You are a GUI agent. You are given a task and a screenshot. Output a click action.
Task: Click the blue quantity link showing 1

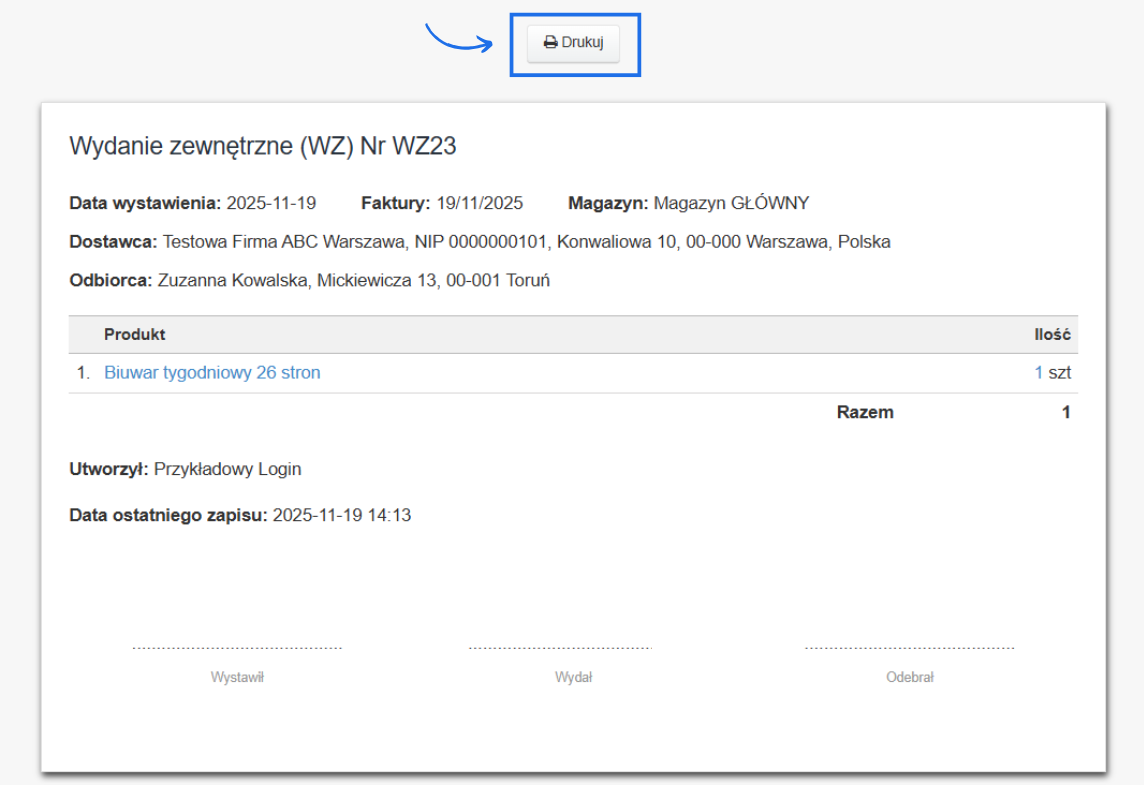(1040, 372)
